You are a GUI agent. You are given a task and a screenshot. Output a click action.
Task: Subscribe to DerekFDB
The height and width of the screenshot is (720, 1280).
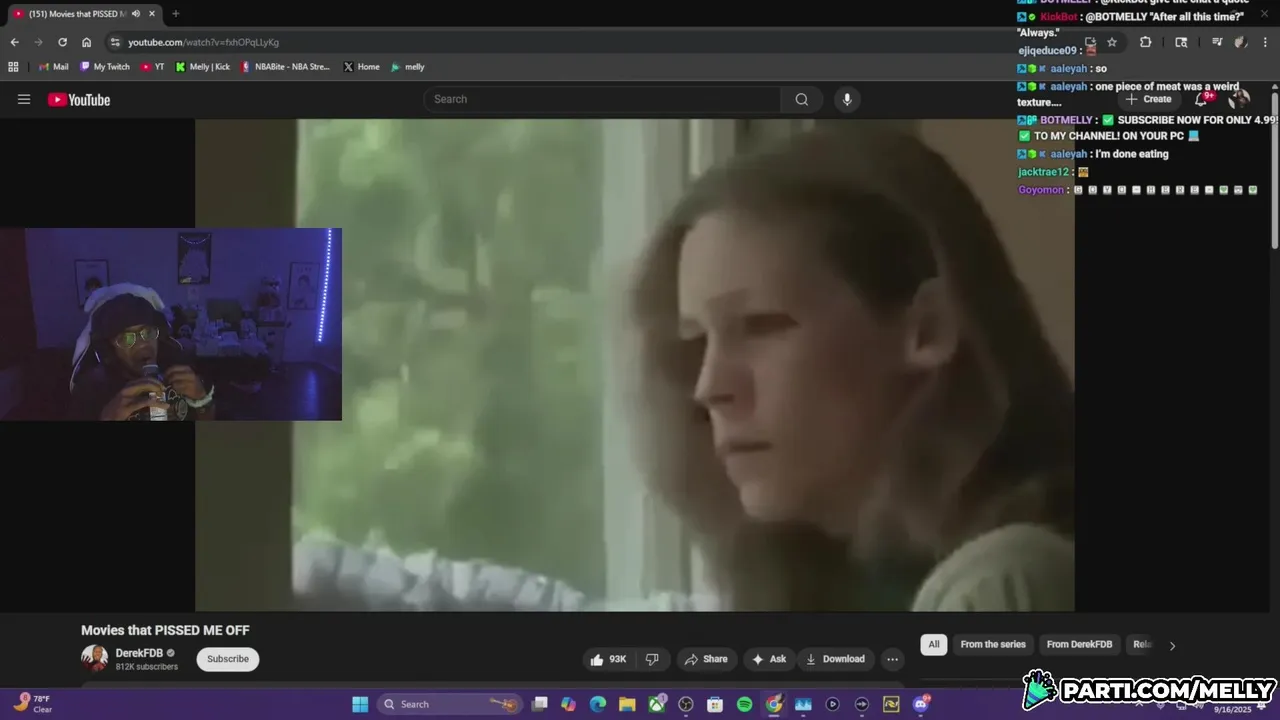click(x=228, y=659)
